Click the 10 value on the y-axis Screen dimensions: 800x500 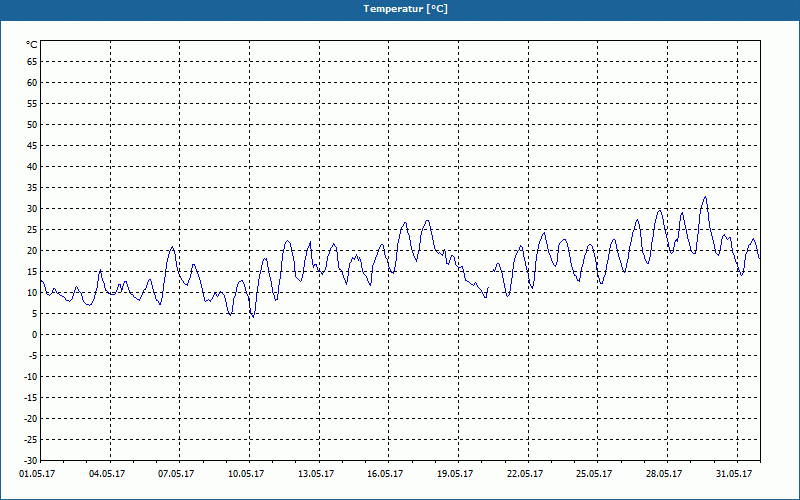pyautogui.click(x=32, y=293)
